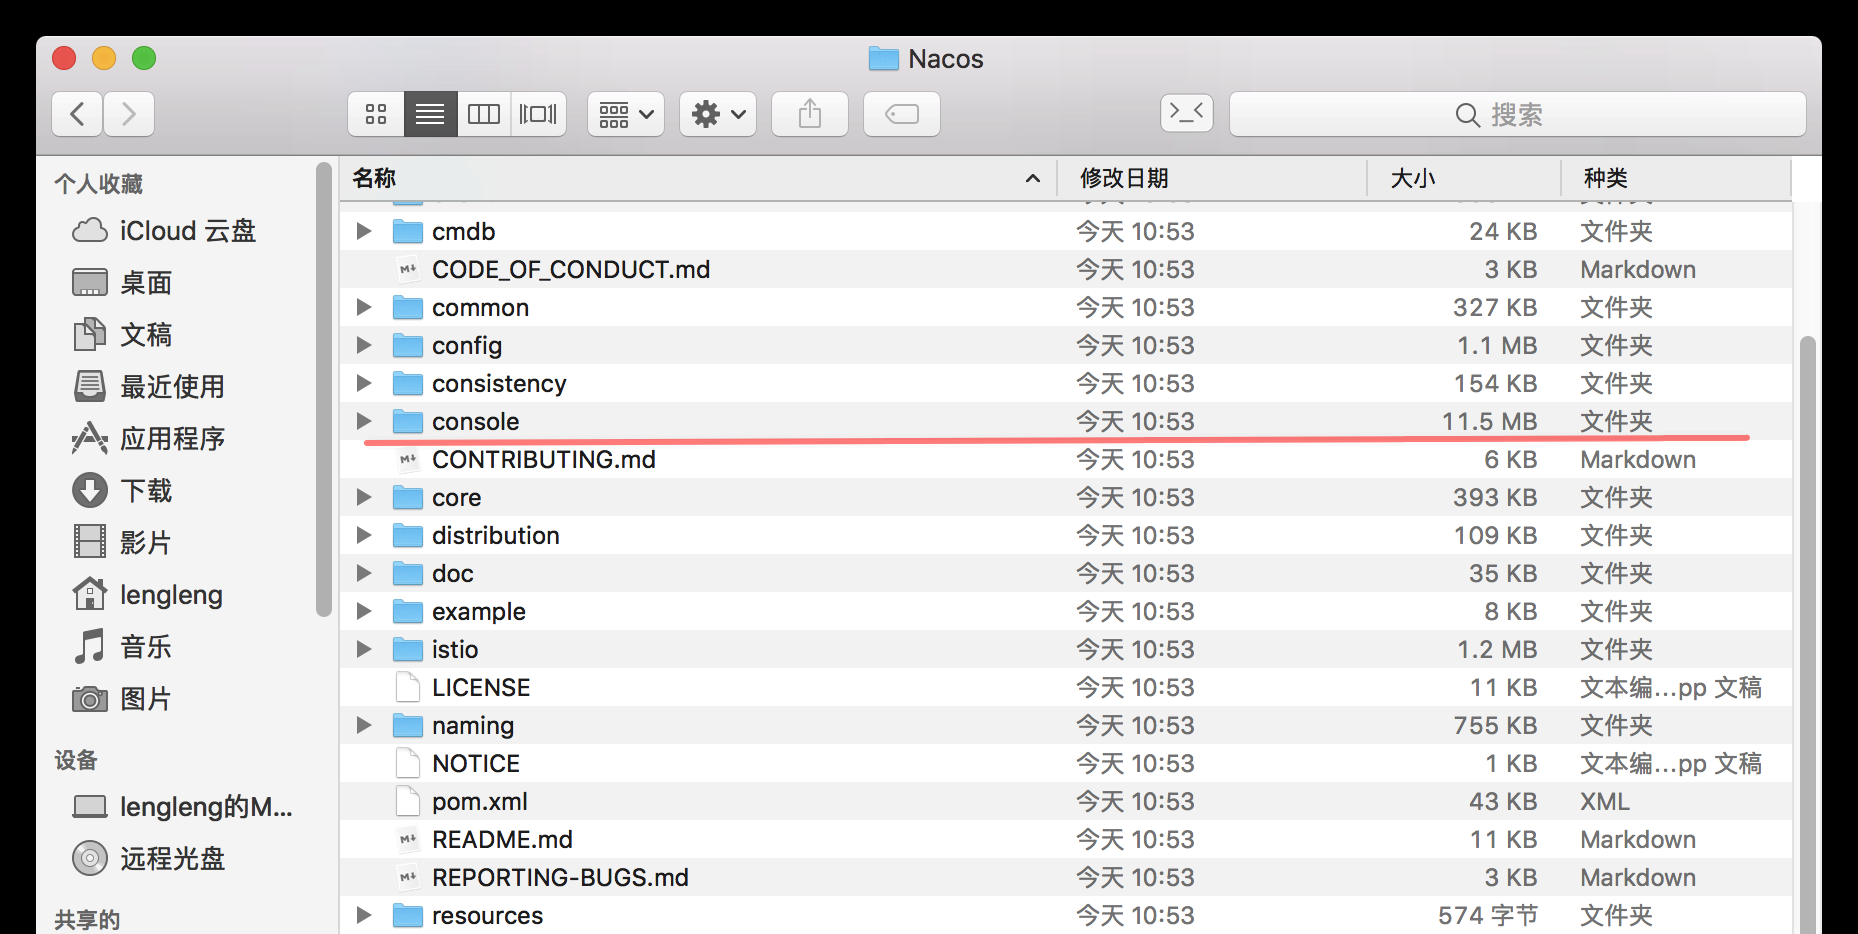1858x934 pixels.
Task: Sort by 修改日期 column header
Action: coord(1213,178)
